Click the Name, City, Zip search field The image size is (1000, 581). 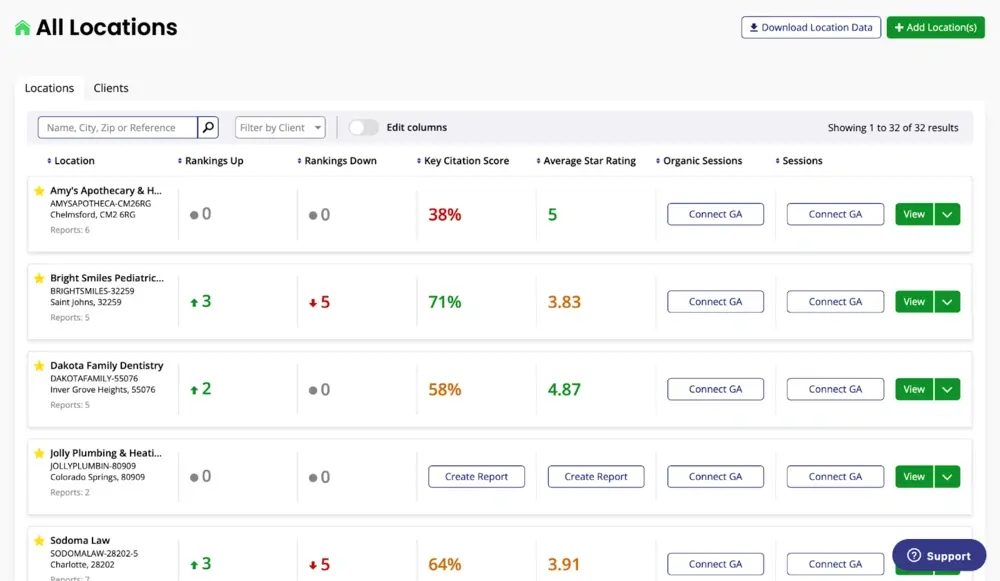click(115, 127)
